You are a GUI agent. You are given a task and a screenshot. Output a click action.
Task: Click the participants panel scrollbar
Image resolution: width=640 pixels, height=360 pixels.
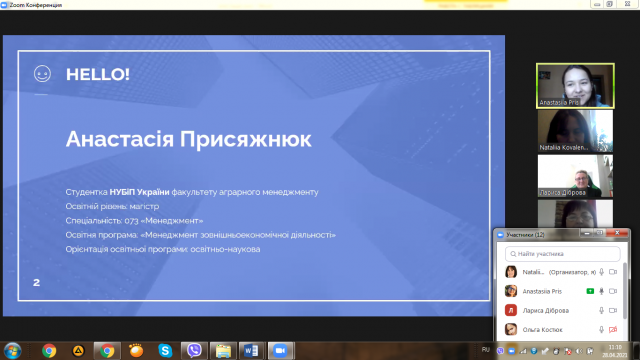coord(624,291)
